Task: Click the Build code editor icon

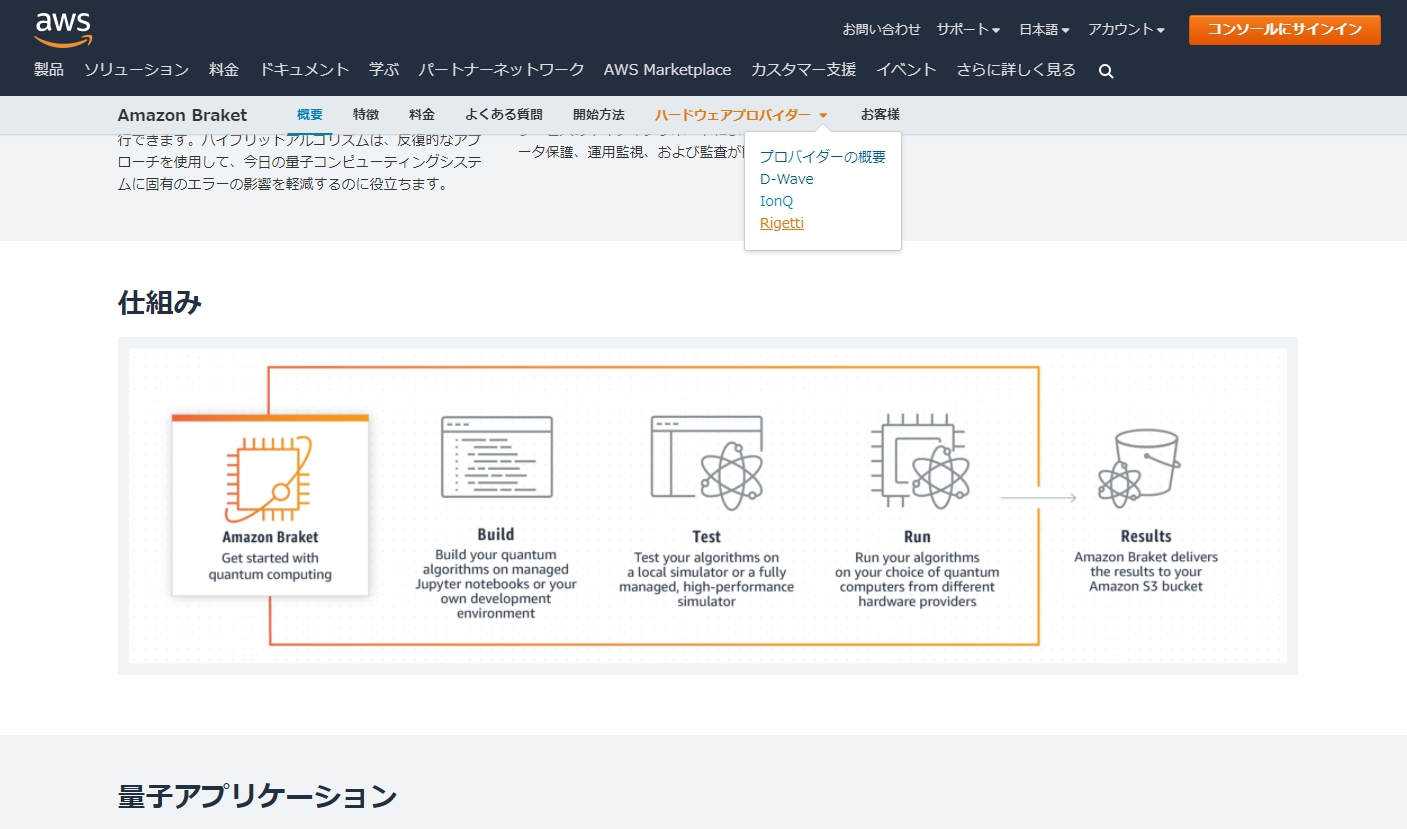Action: [494, 459]
